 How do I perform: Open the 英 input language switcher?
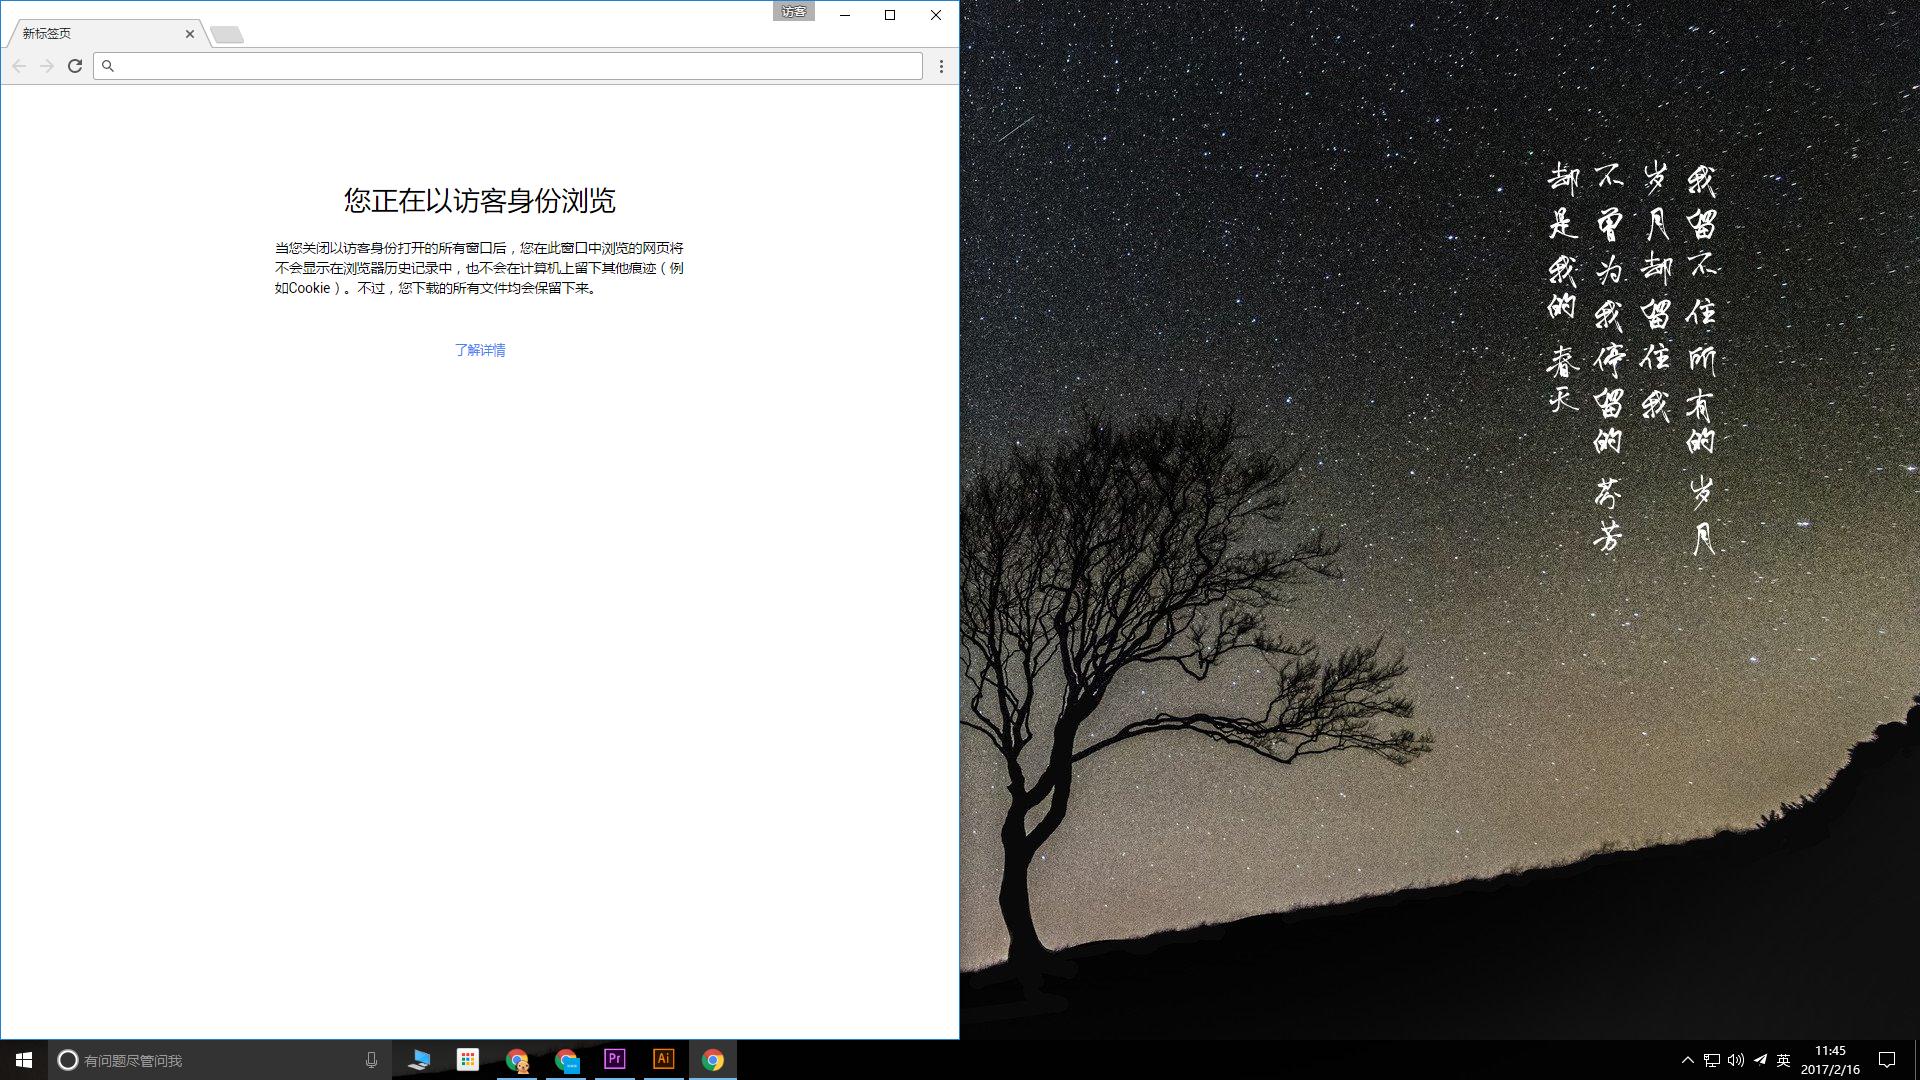coord(1782,1060)
